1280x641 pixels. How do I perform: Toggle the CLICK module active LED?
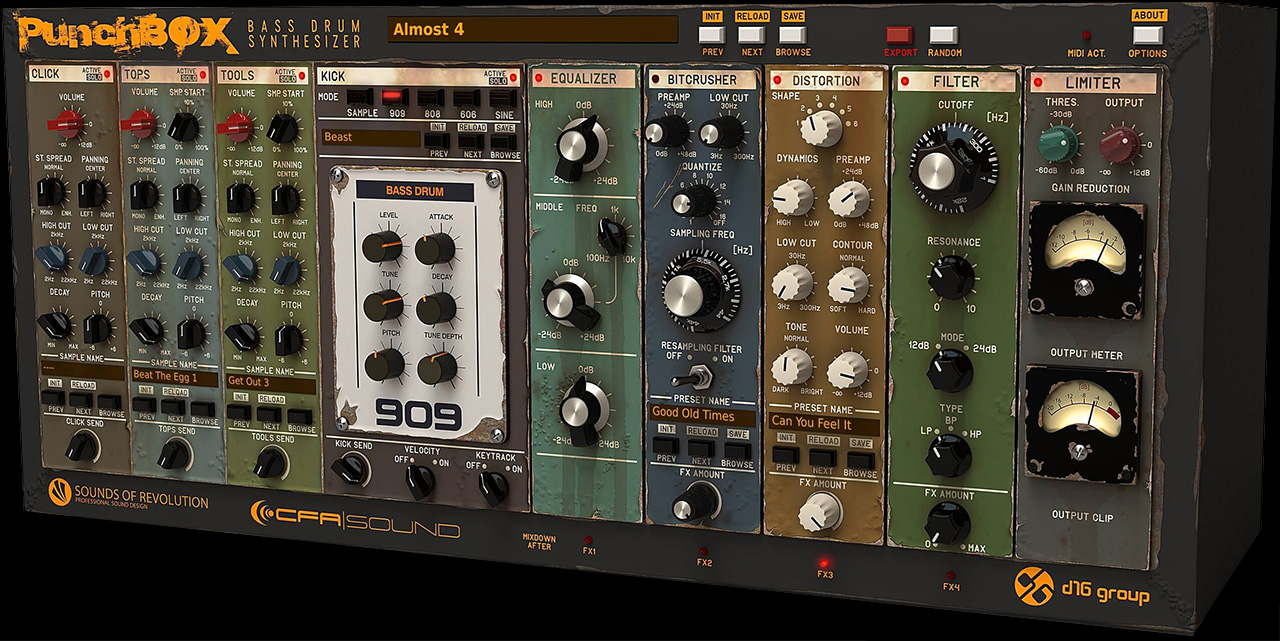(107, 76)
